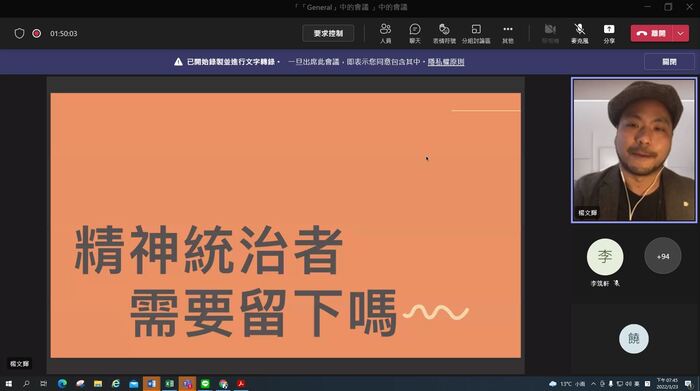700x391 pixels.
Task: Open Task View in taskbar
Action: 43,383
